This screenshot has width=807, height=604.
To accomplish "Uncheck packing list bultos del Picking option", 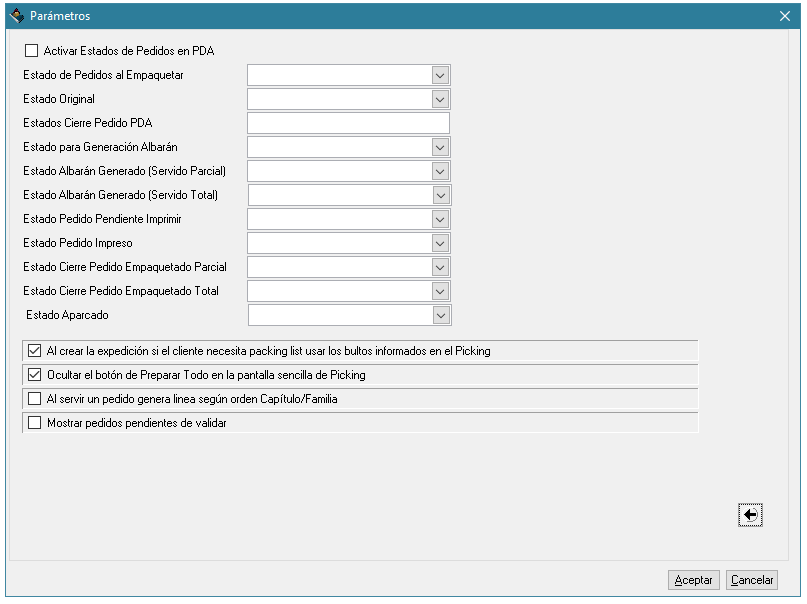I will tap(34, 351).
